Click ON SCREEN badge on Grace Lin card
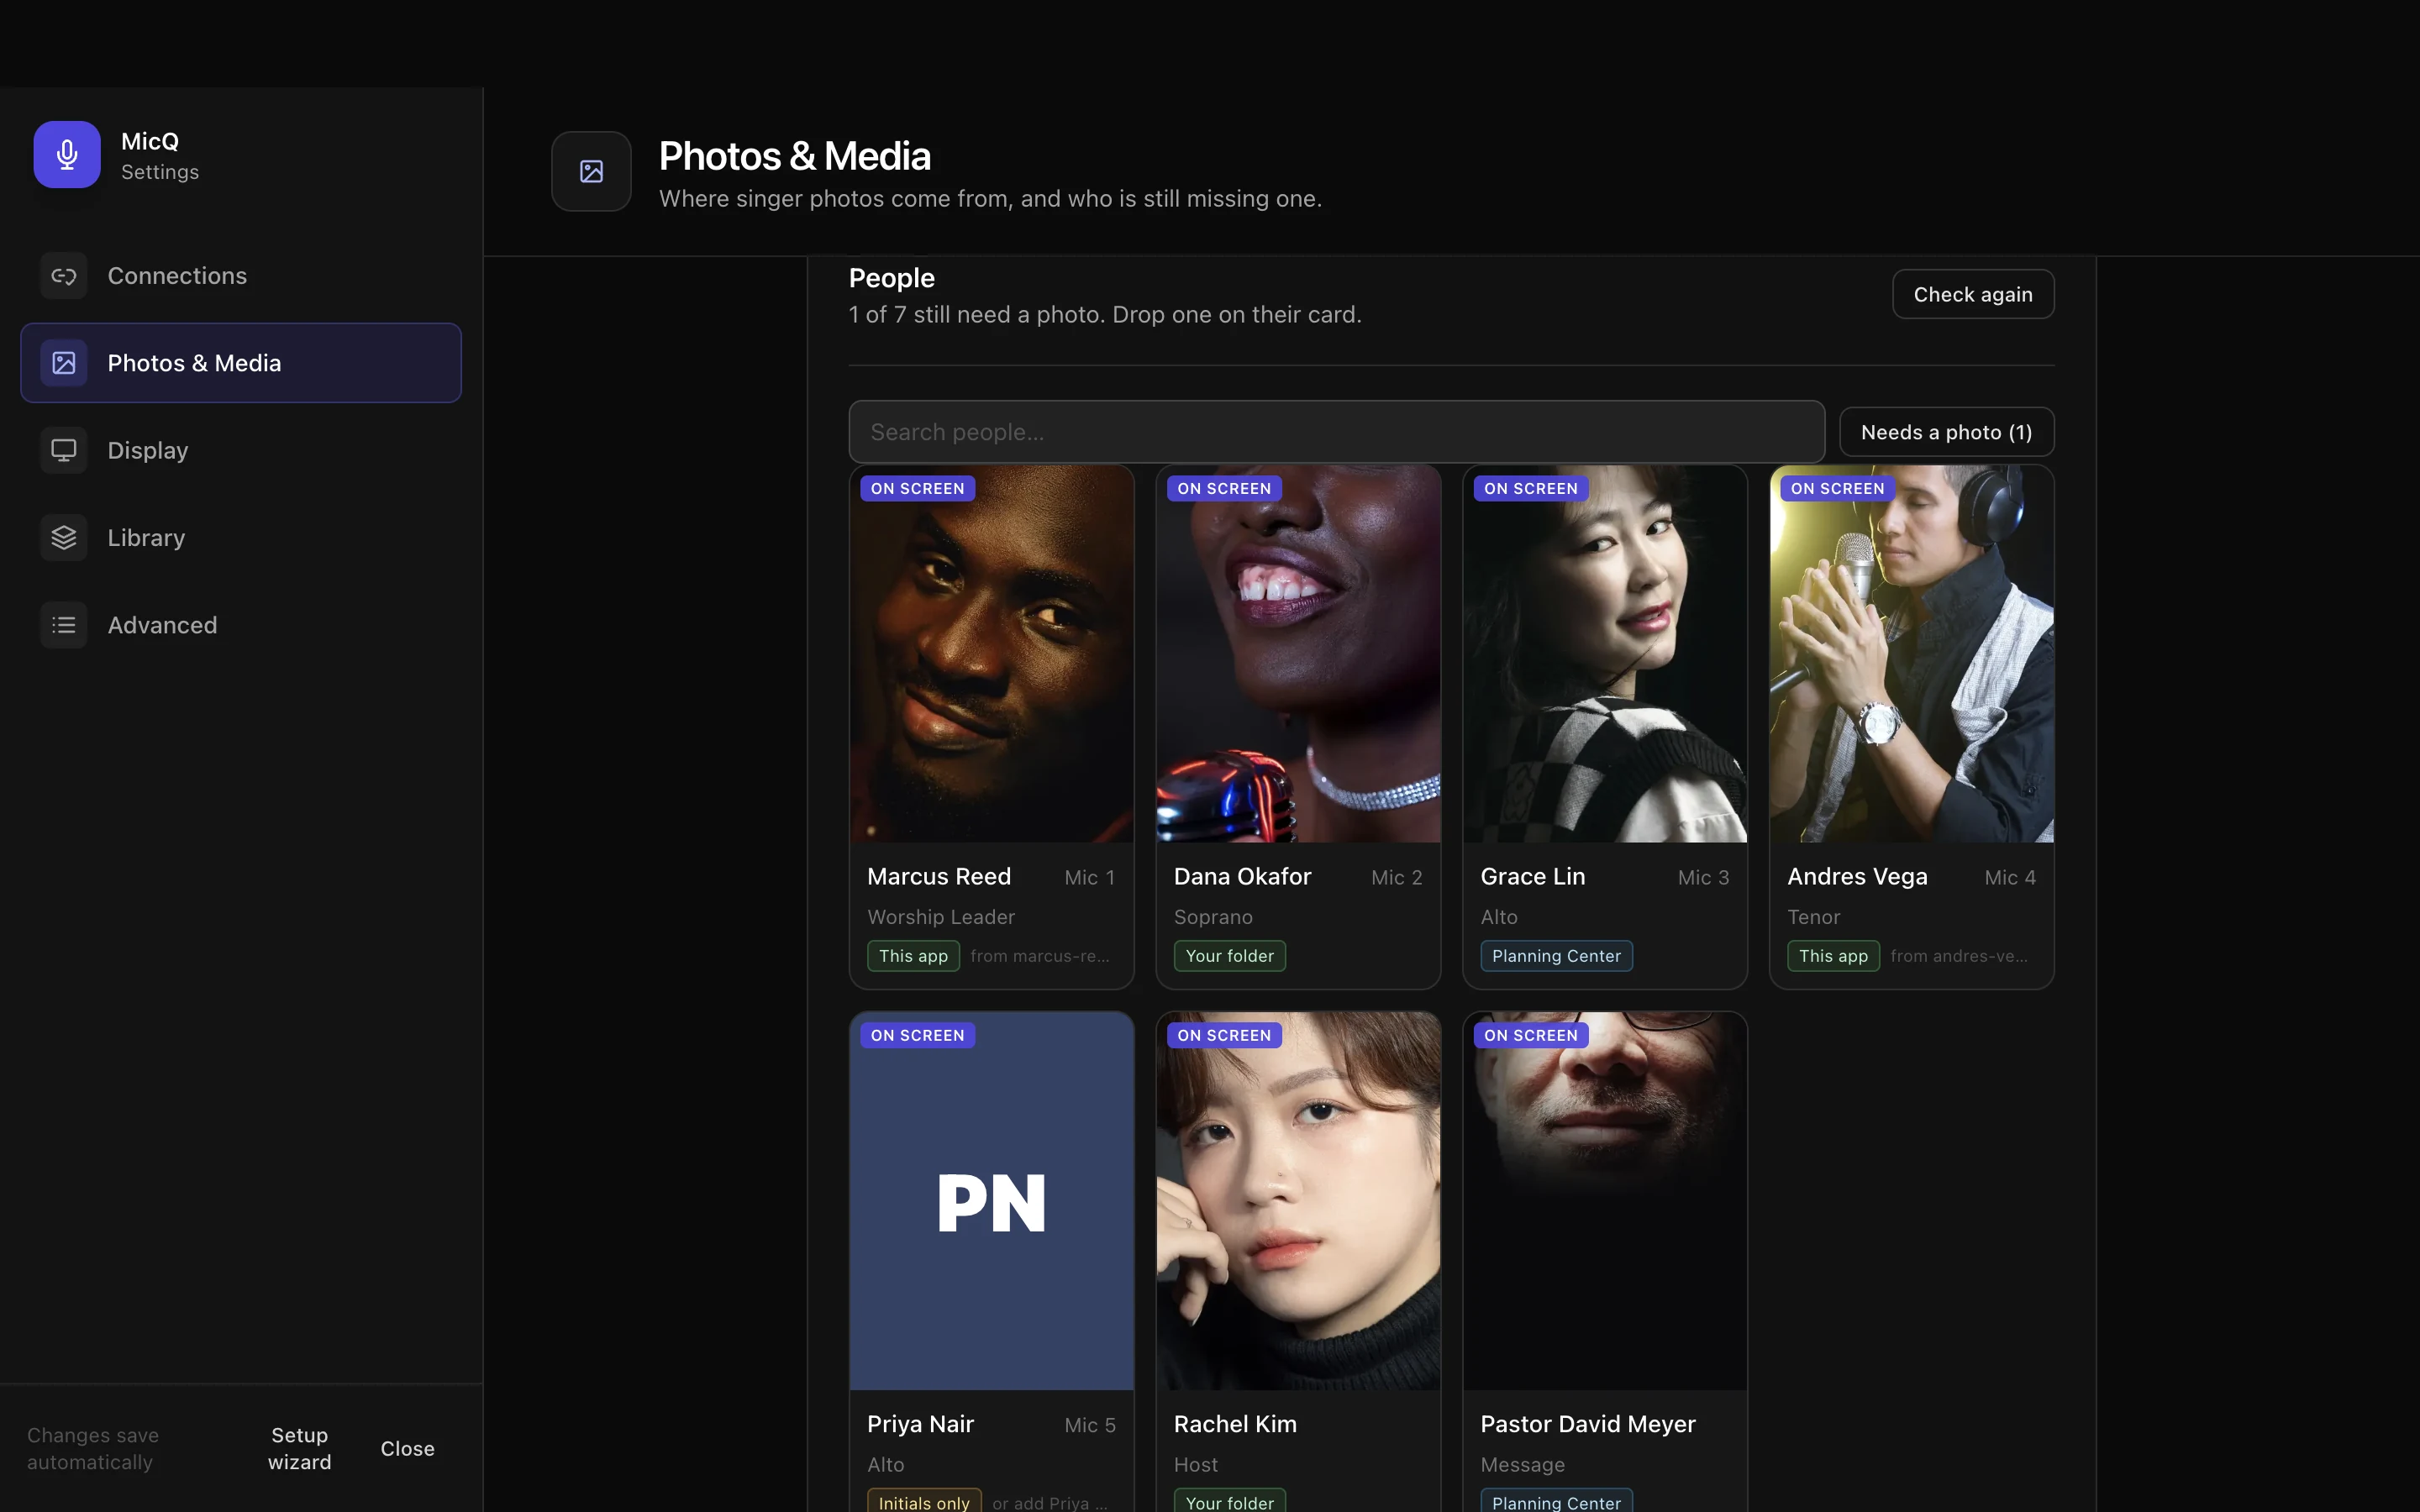Screen dimensions: 2420x1512 pos(1531,488)
